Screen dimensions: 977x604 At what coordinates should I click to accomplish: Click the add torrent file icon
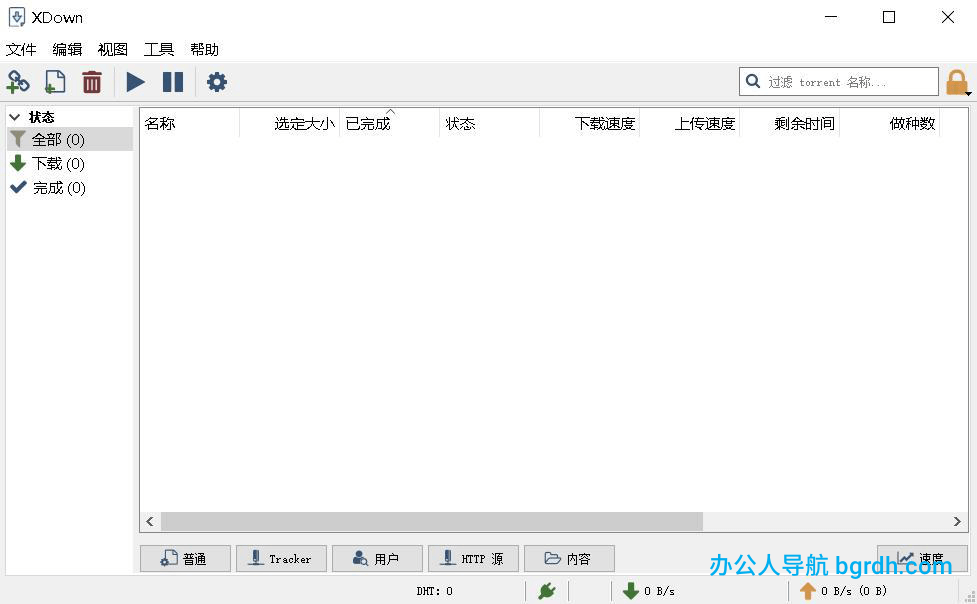click(x=55, y=82)
